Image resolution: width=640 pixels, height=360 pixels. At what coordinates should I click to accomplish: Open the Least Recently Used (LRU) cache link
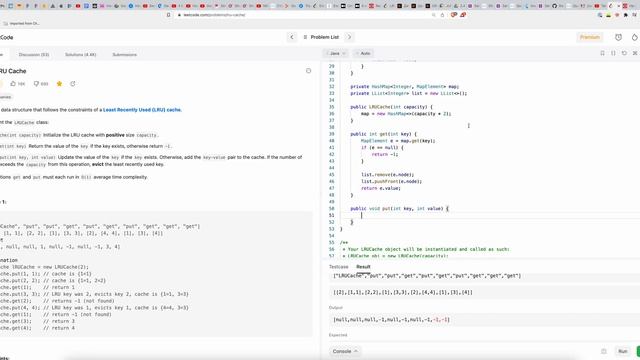coord(142,110)
